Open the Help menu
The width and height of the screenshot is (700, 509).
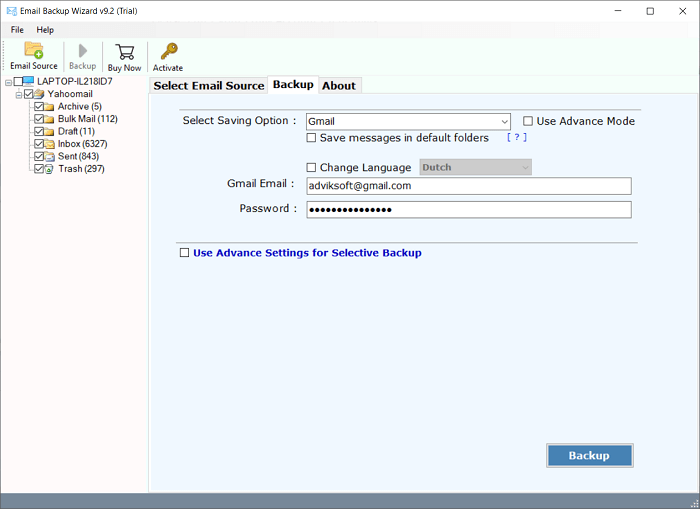click(45, 30)
